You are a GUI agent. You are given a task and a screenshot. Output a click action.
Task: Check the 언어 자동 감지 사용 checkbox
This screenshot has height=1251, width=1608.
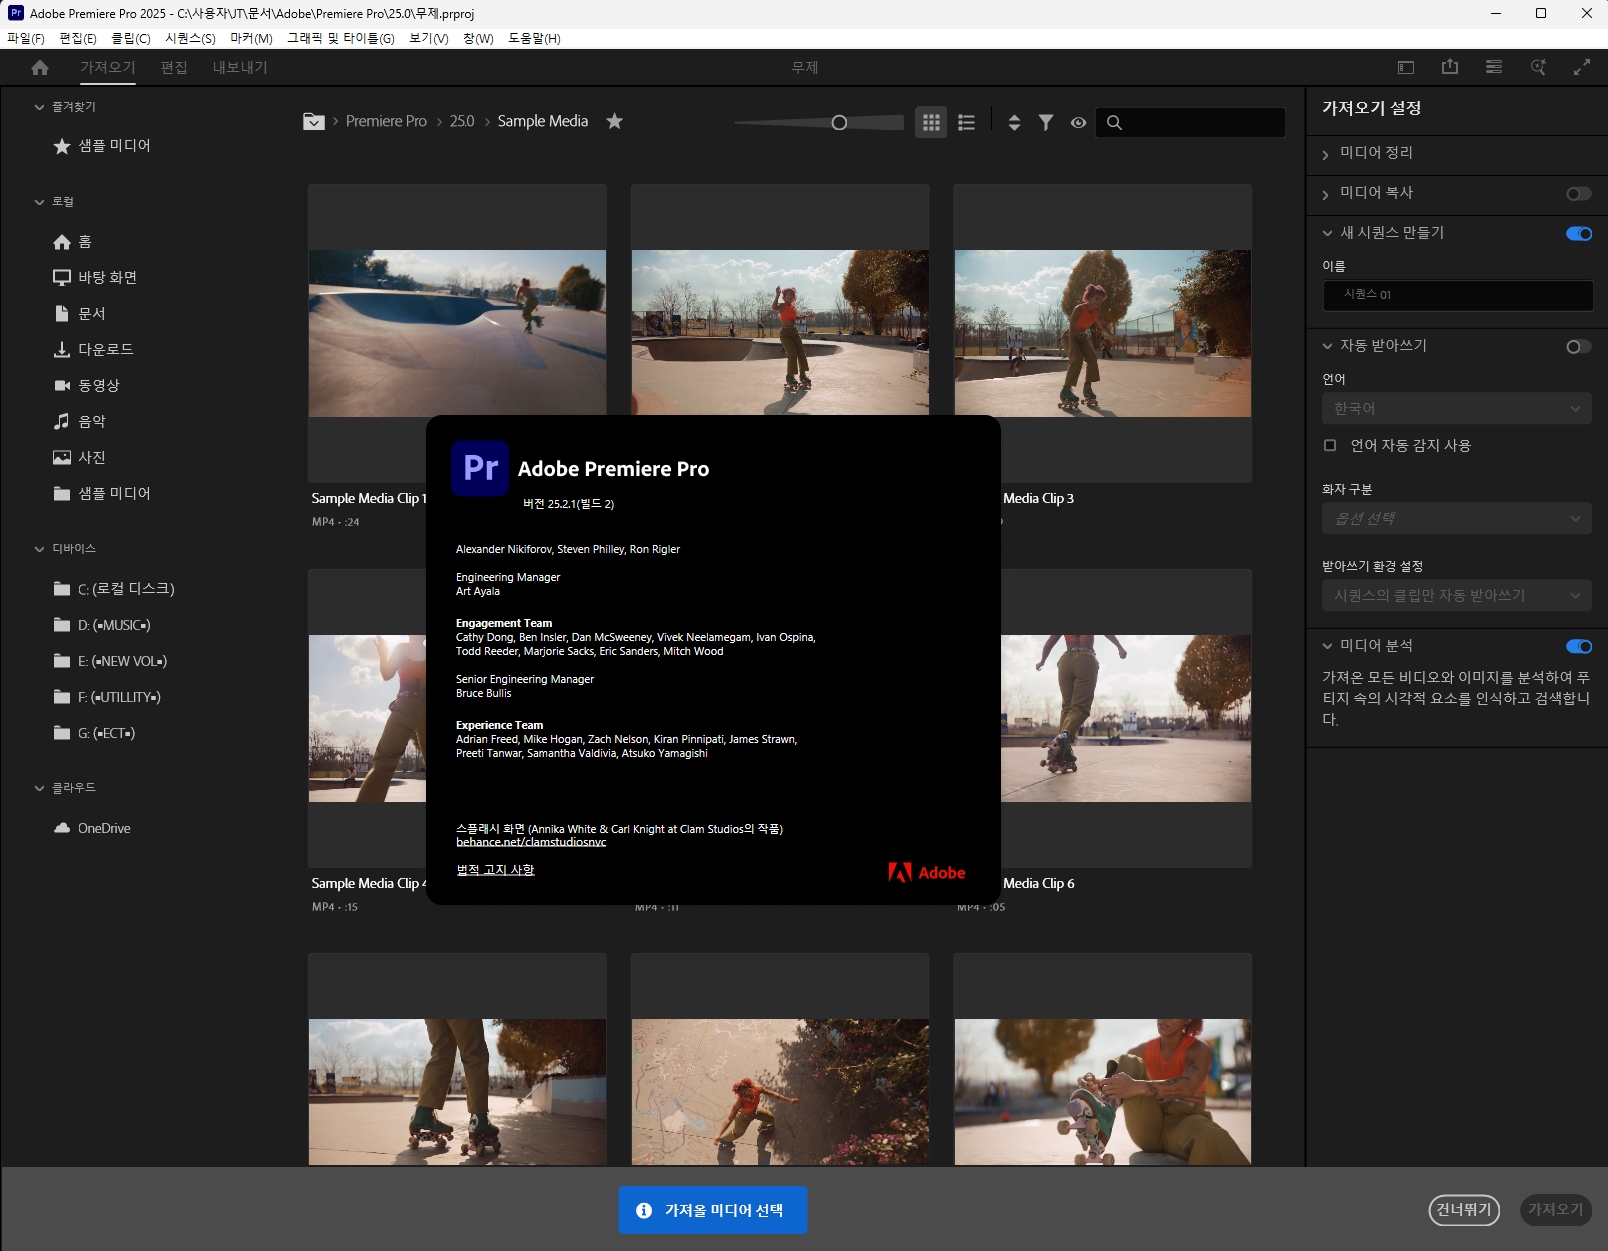coord(1330,446)
